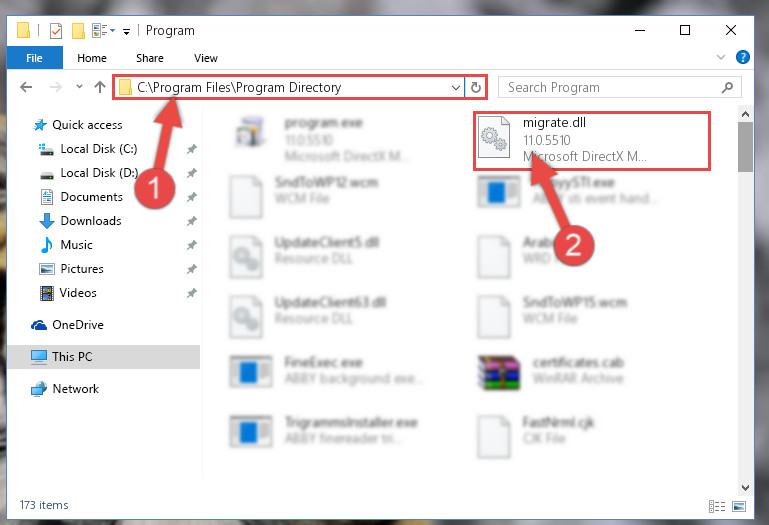Image resolution: width=769 pixels, height=525 pixels.
Task: Click the Properties checkmark icon in title bar
Action: (x=56, y=31)
